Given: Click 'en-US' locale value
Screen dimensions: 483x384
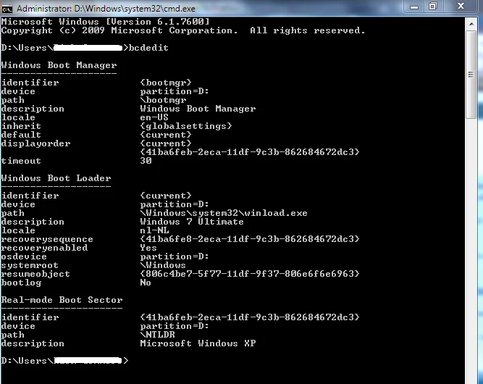Looking at the screenshot, I should click(x=154, y=117).
